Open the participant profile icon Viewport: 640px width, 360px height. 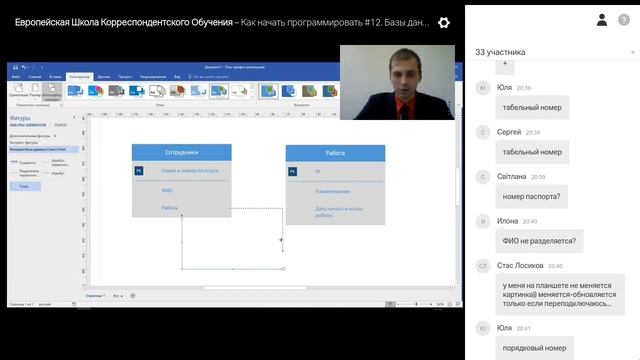point(602,20)
